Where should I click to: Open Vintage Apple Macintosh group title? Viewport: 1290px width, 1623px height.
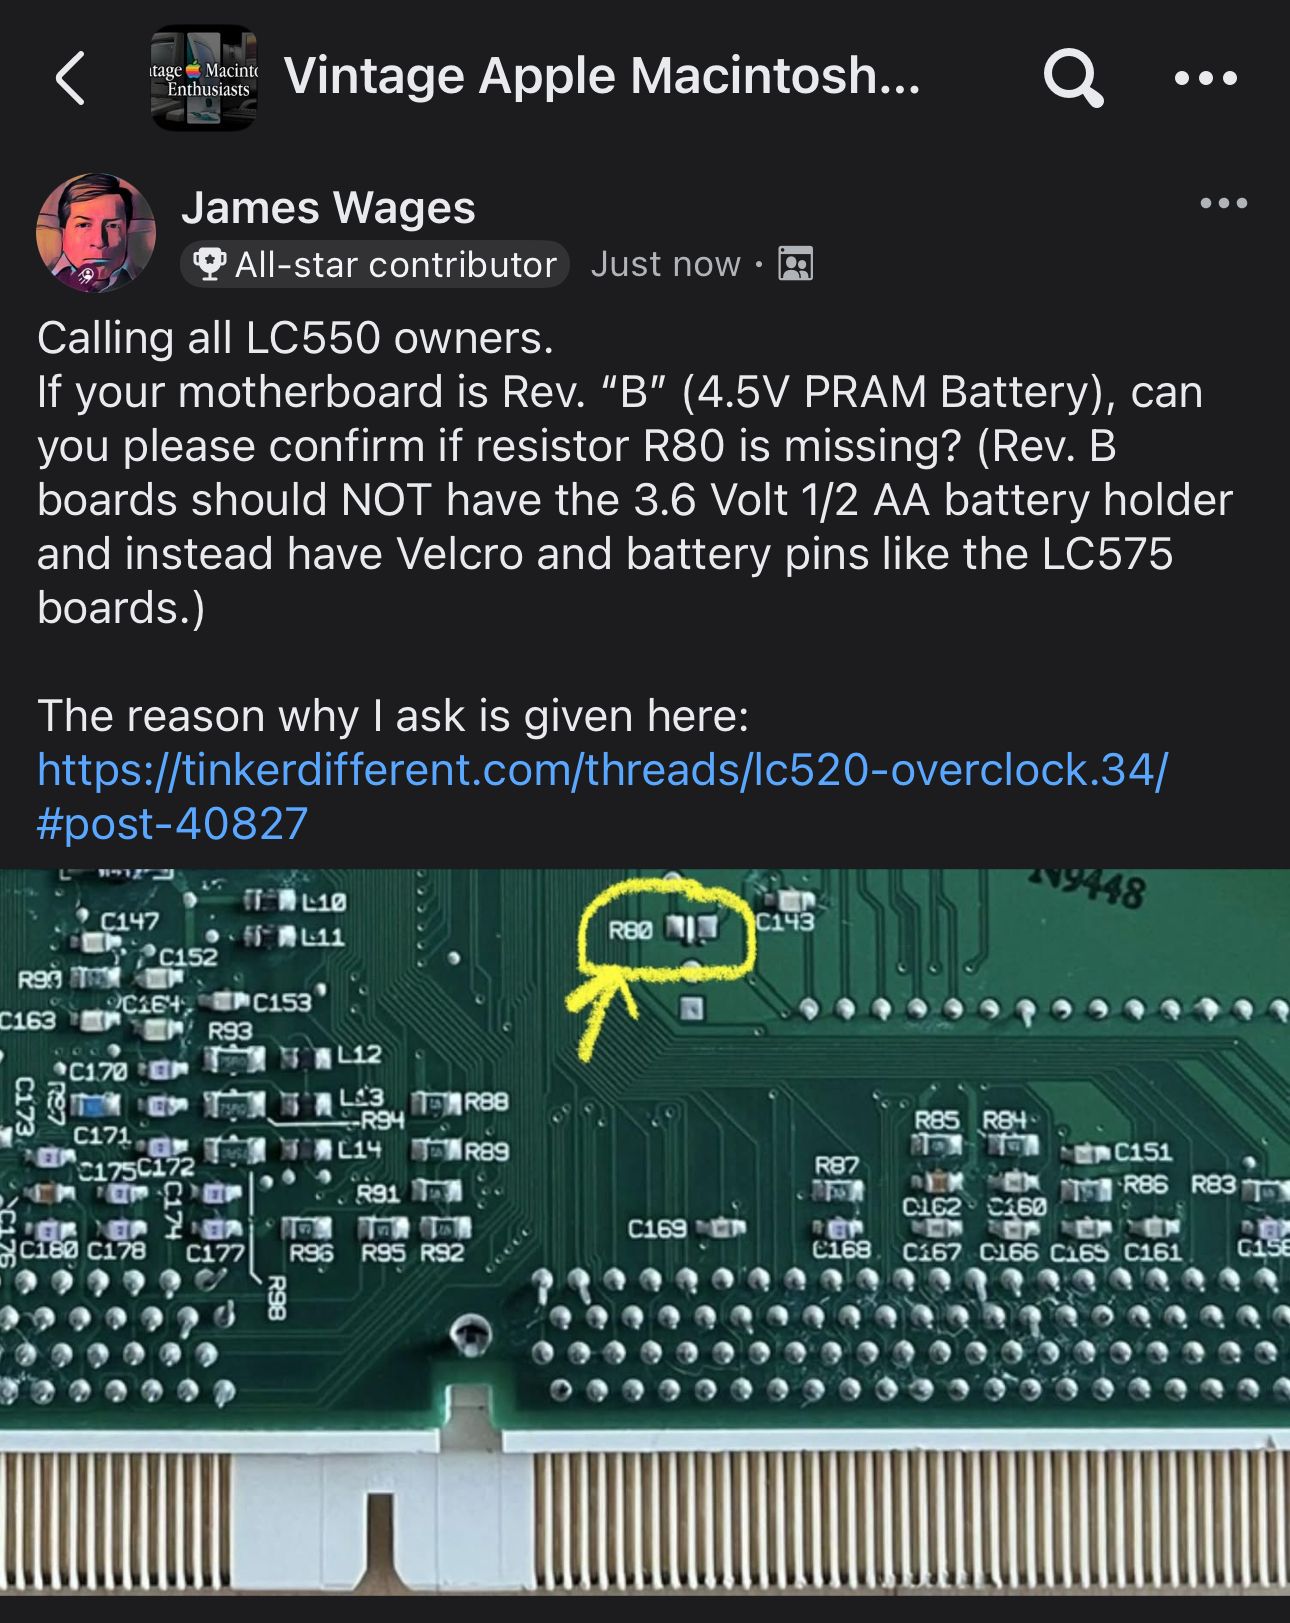pos(602,76)
